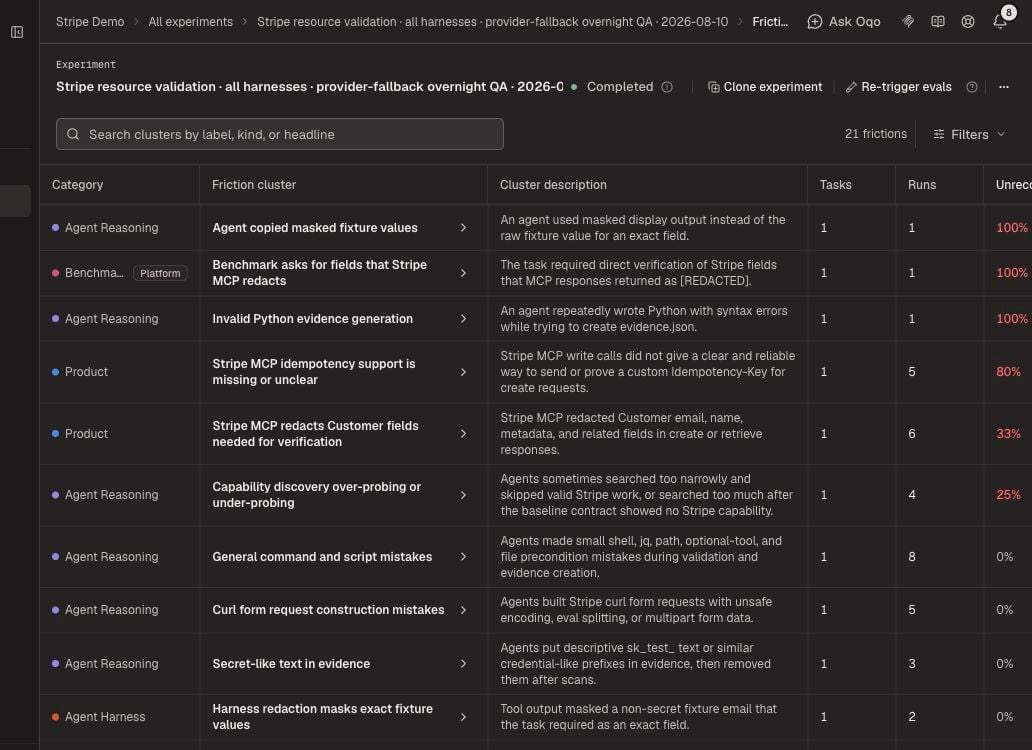Expand Benchmark asks for fields row chevron
This screenshot has width=1032, height=750.
point(463,273)
